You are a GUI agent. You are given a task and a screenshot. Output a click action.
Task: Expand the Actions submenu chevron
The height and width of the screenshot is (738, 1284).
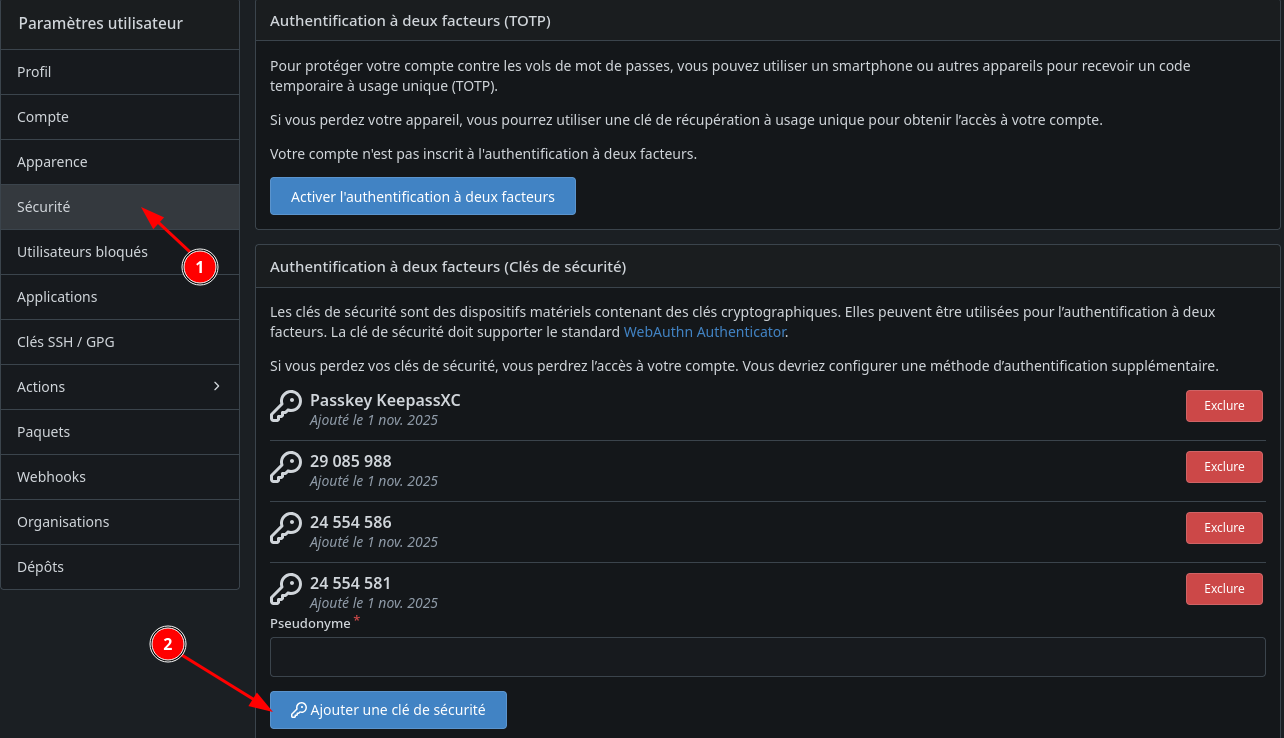(x=217, y=386)
